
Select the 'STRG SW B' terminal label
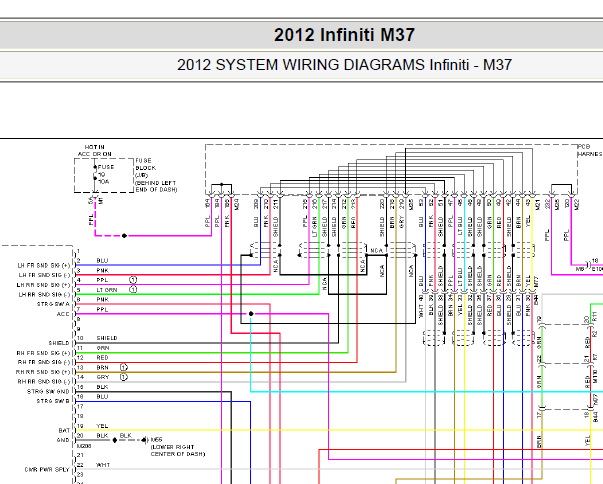(x=53, y=401)
